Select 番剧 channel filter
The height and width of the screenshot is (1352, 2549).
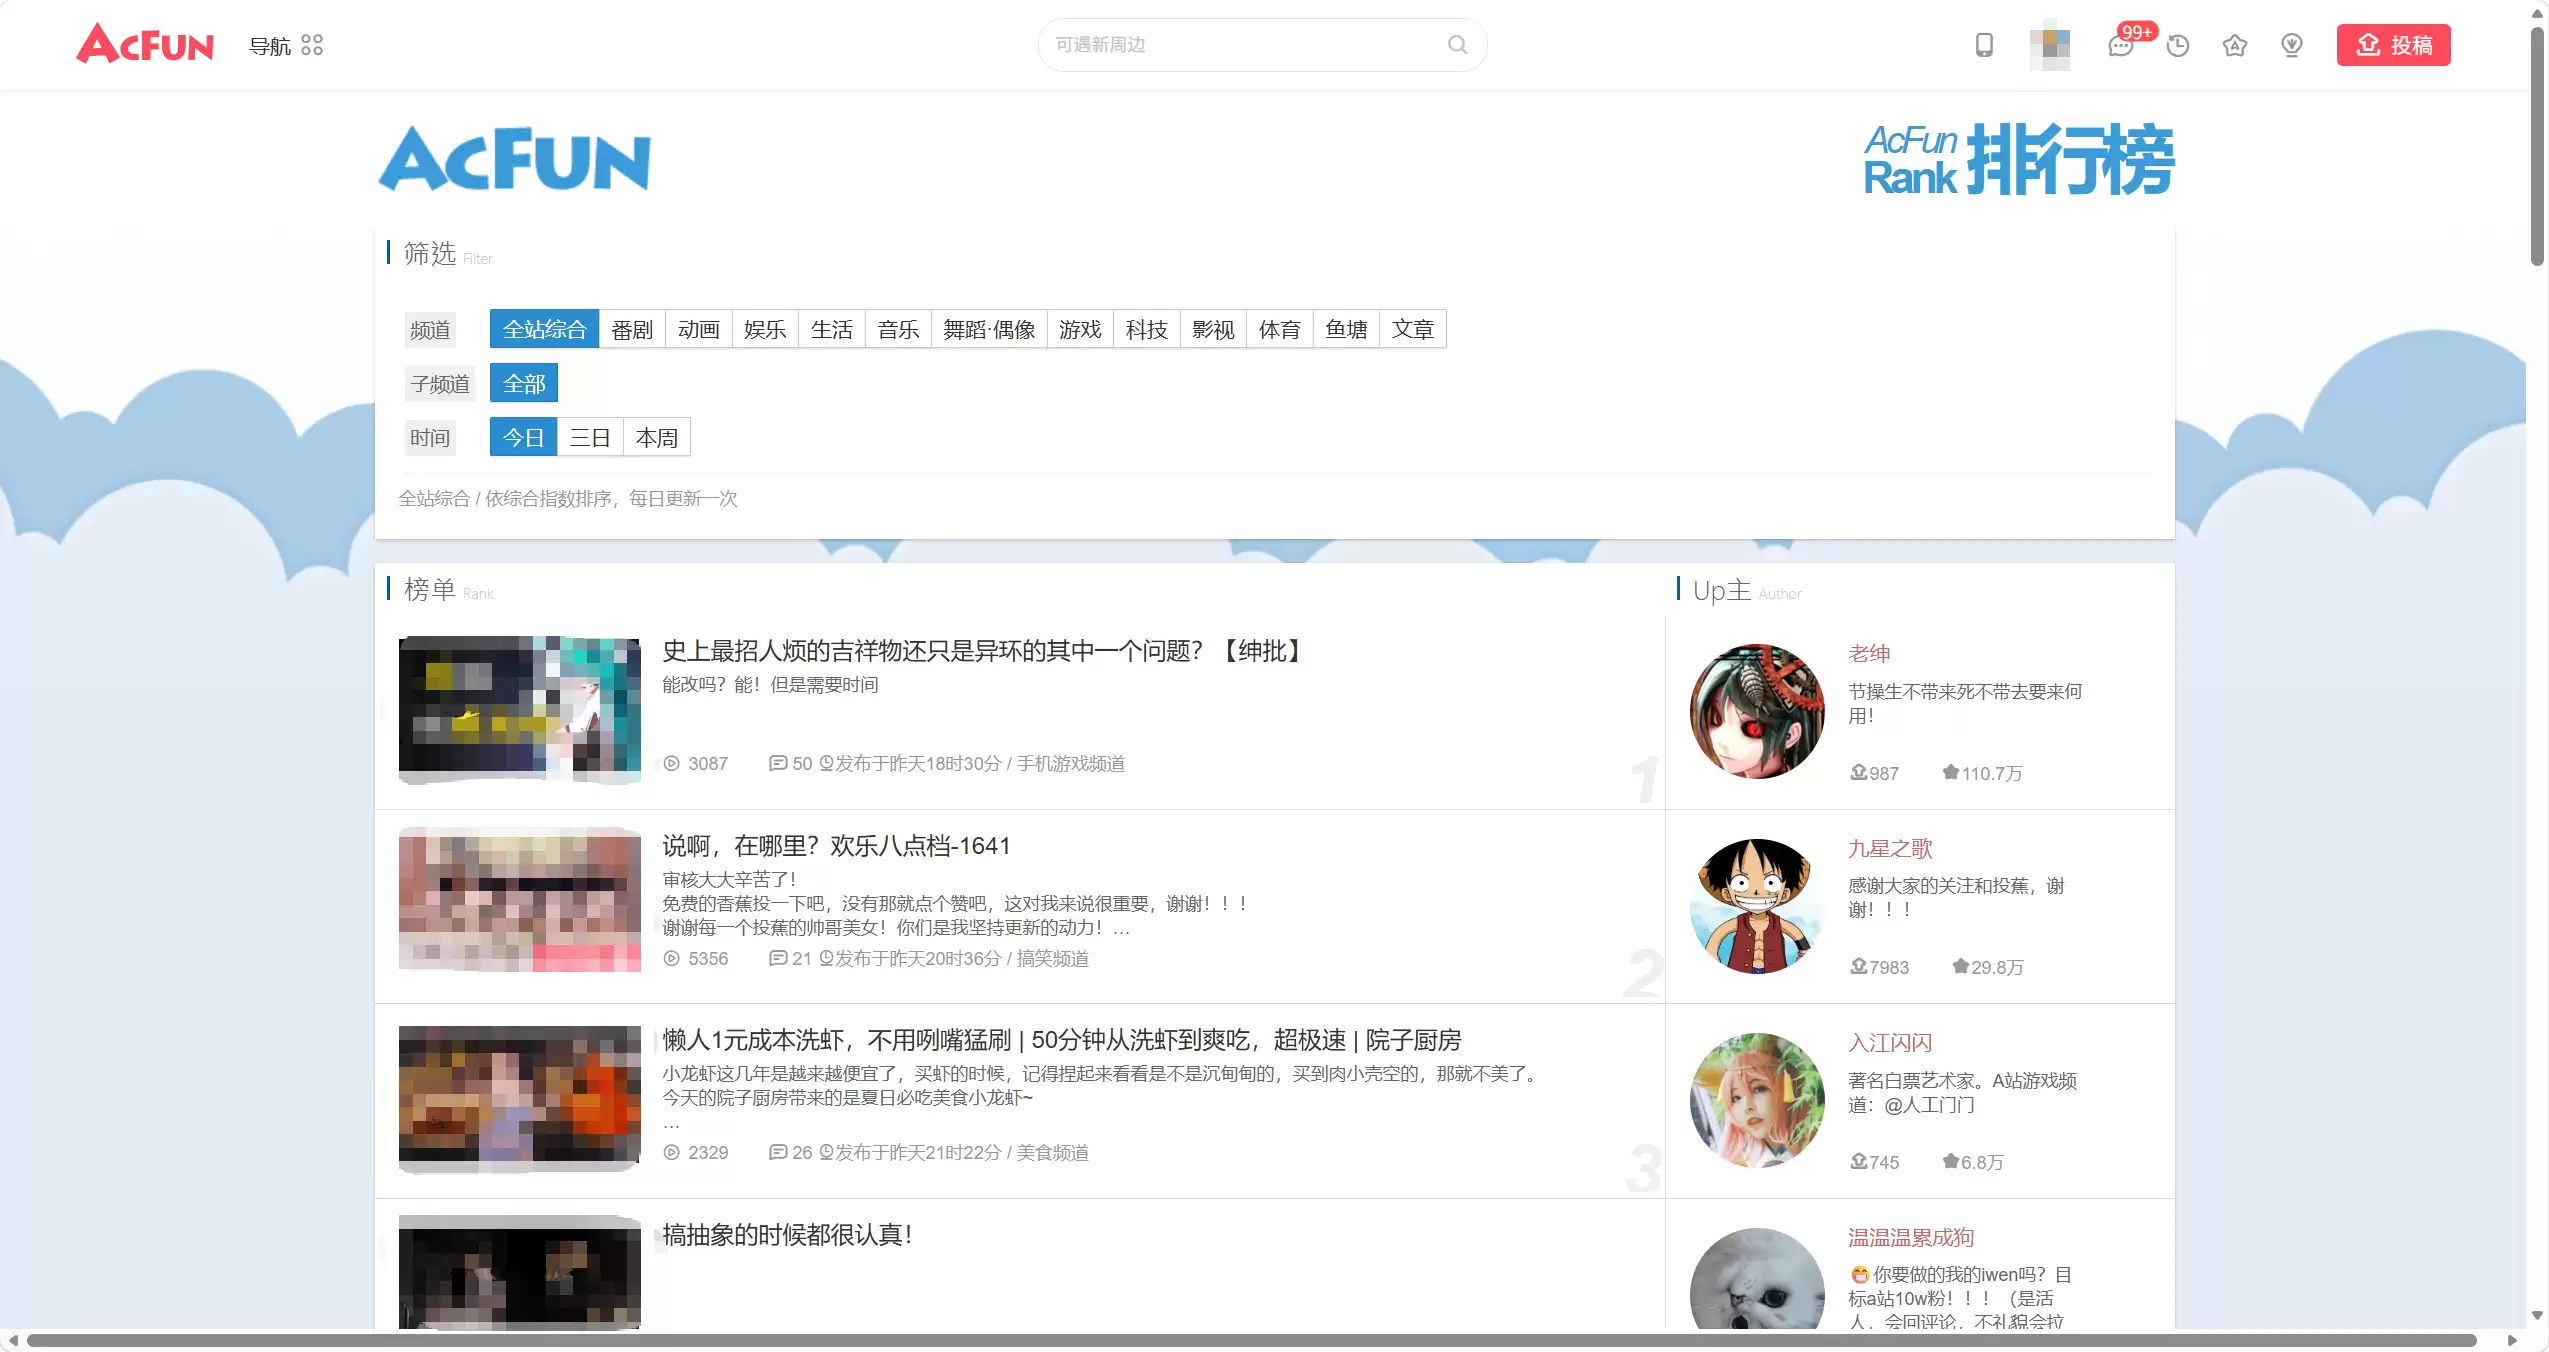(632, 329)
